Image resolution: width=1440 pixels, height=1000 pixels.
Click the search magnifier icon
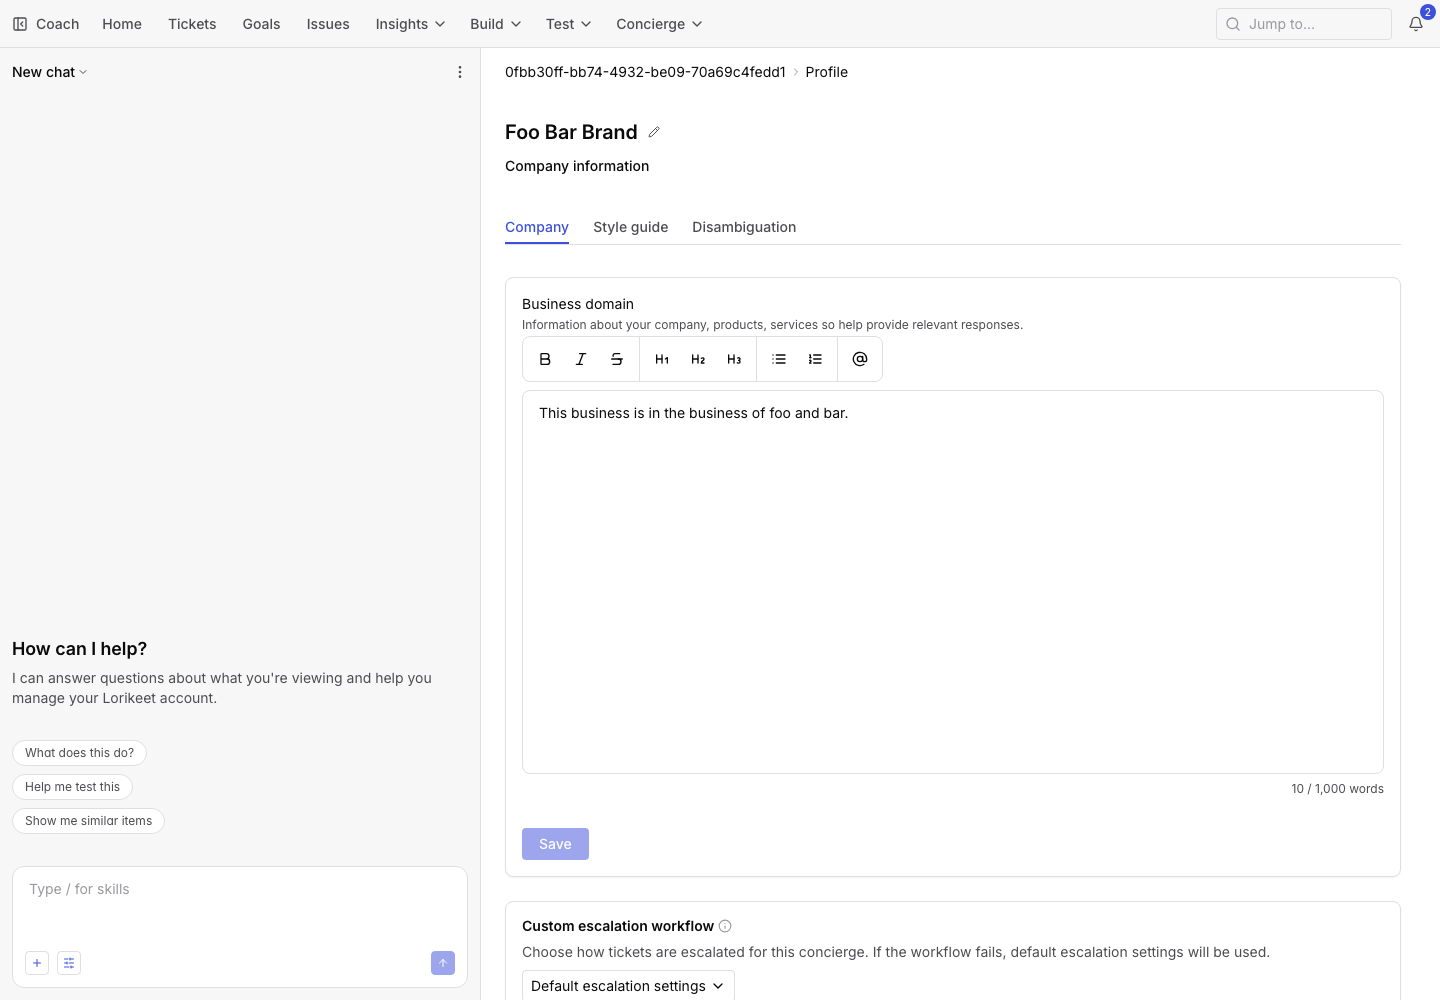pos(1233,24)
